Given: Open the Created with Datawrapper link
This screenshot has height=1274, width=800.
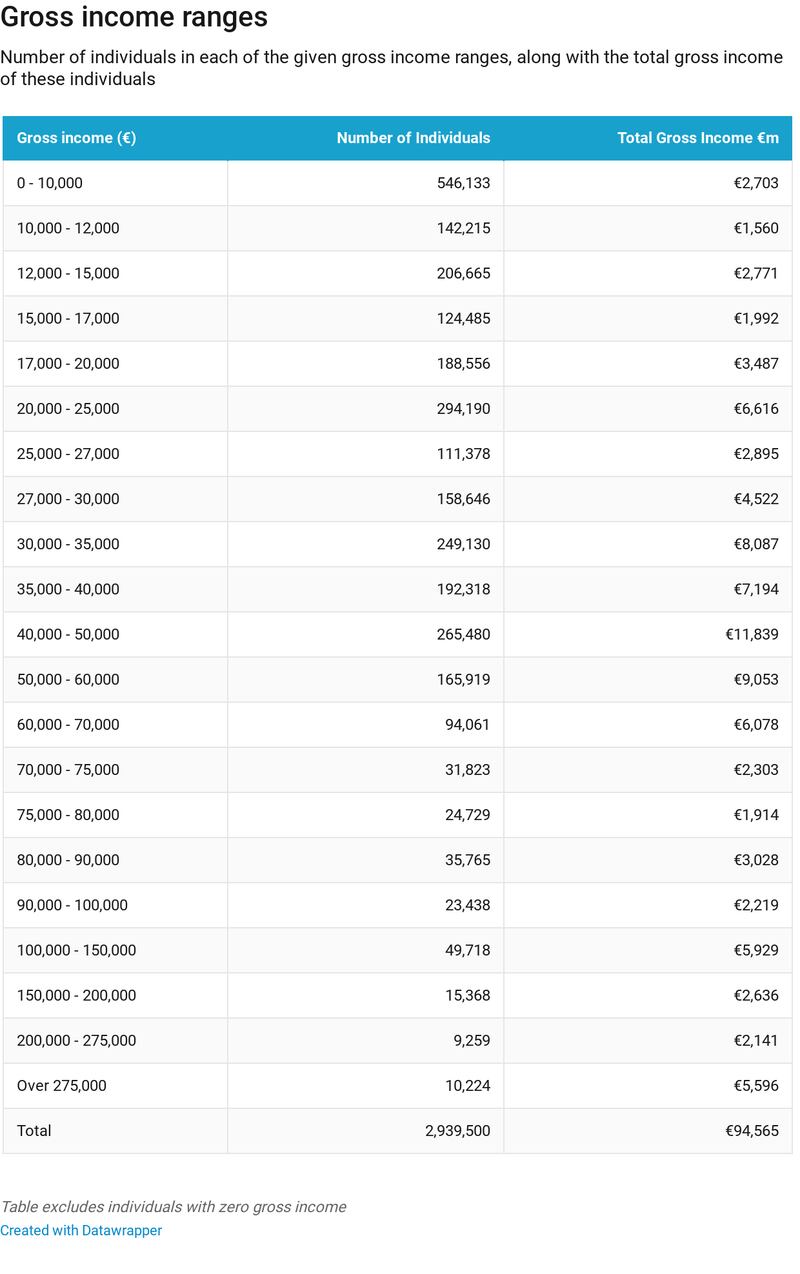Looking at the screenshot, I should pos(81,1231).
